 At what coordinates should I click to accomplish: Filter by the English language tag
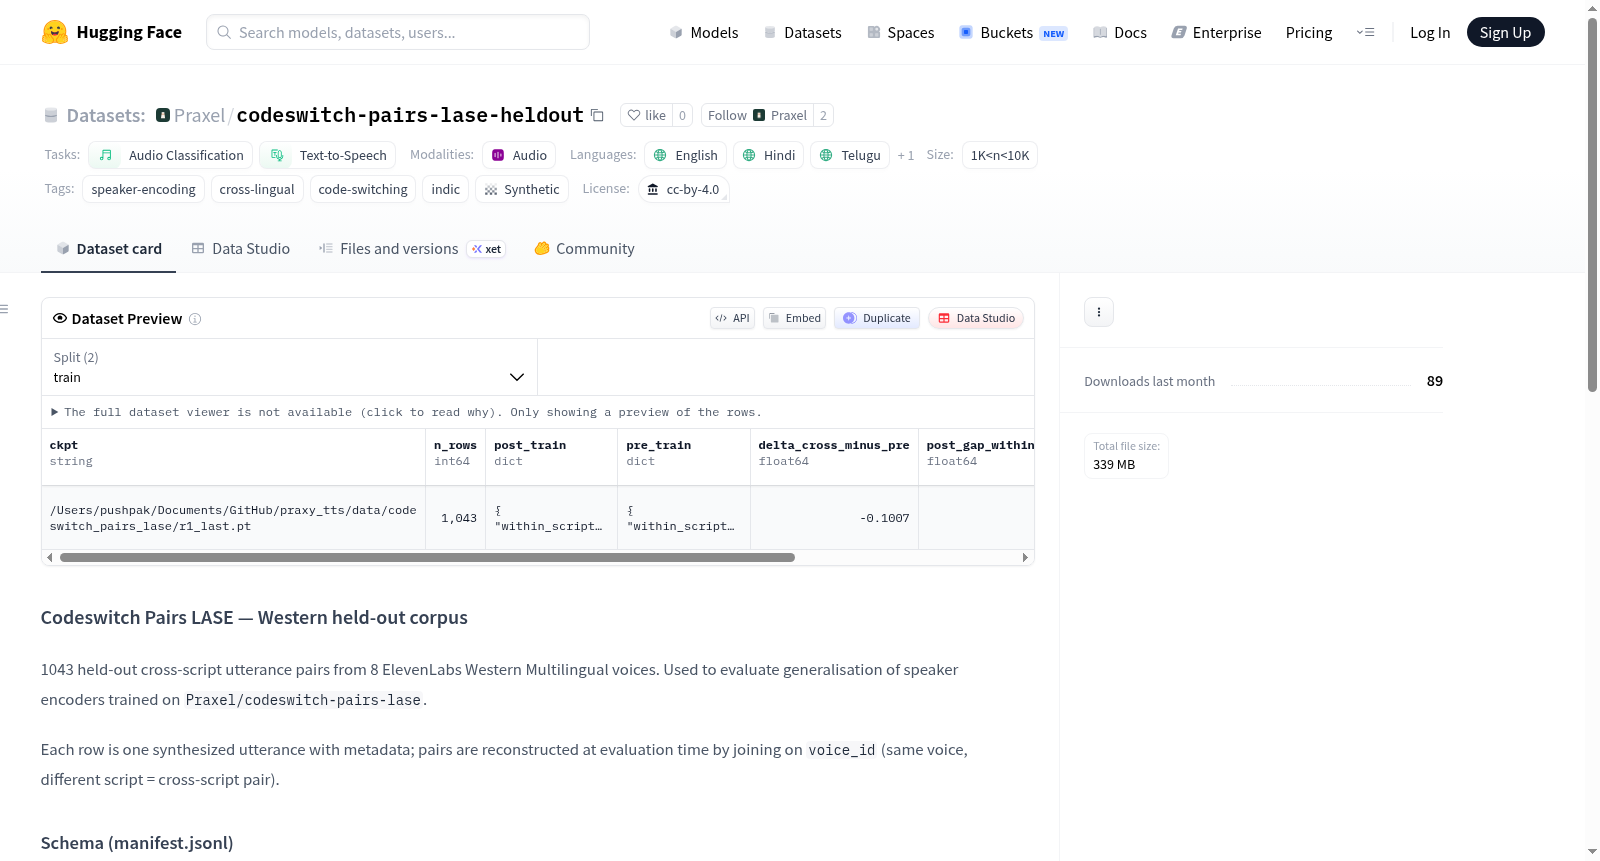point(686,155)
